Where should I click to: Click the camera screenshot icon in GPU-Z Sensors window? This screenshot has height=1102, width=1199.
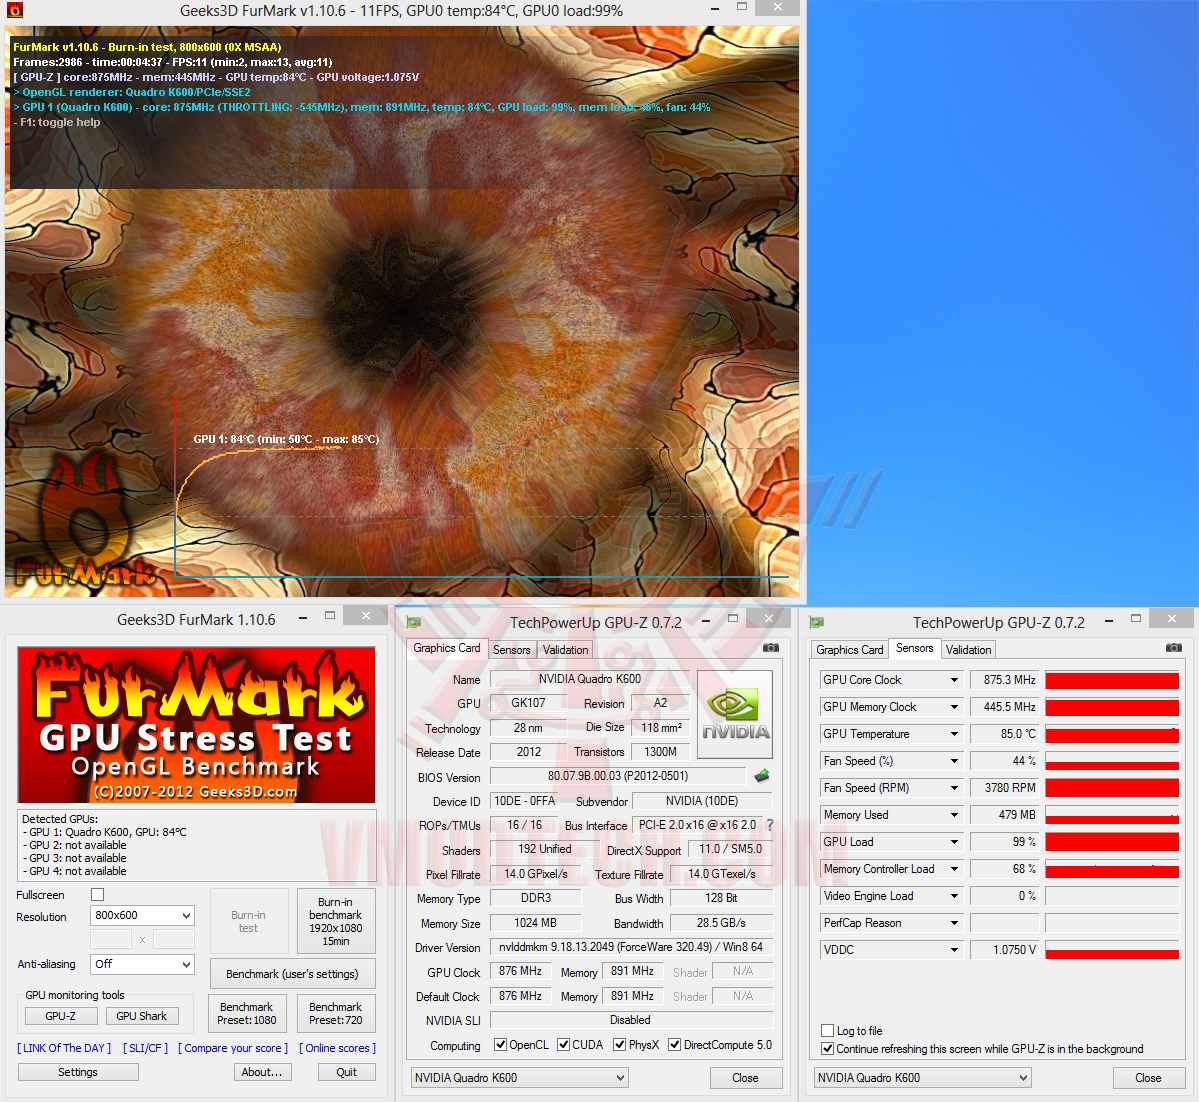pos(1174,648)
